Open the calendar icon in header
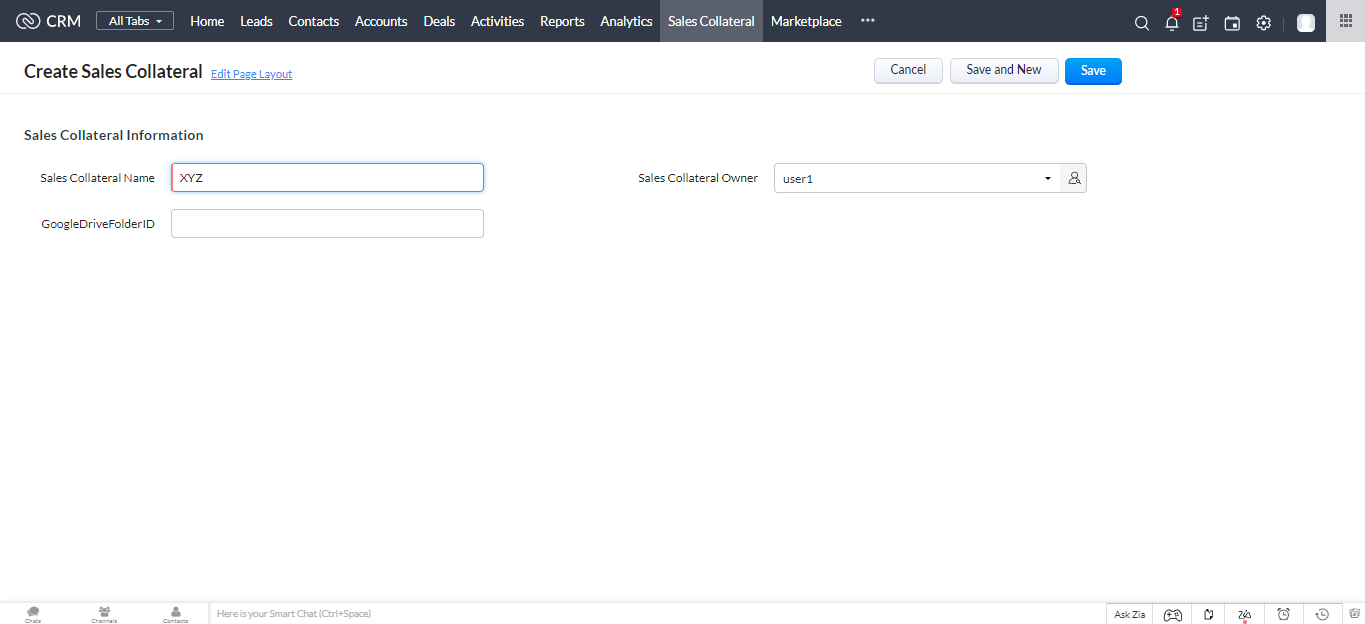The width and height of the screenshot is (1365, 624). 1232,23
